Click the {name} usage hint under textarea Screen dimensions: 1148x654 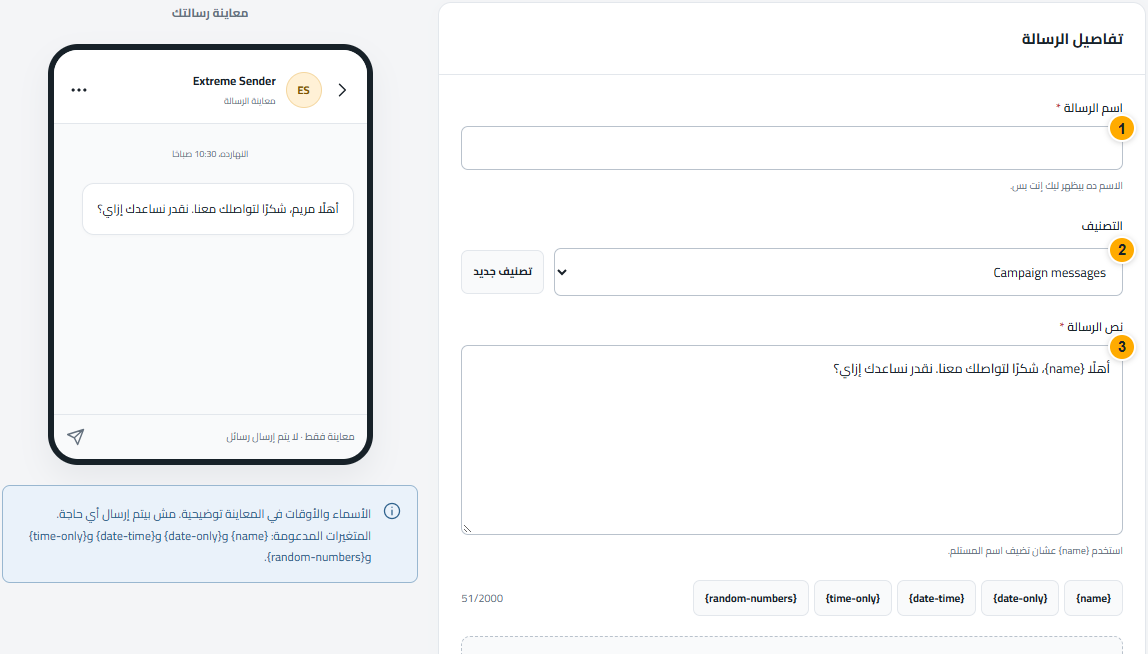(1035, 551)
